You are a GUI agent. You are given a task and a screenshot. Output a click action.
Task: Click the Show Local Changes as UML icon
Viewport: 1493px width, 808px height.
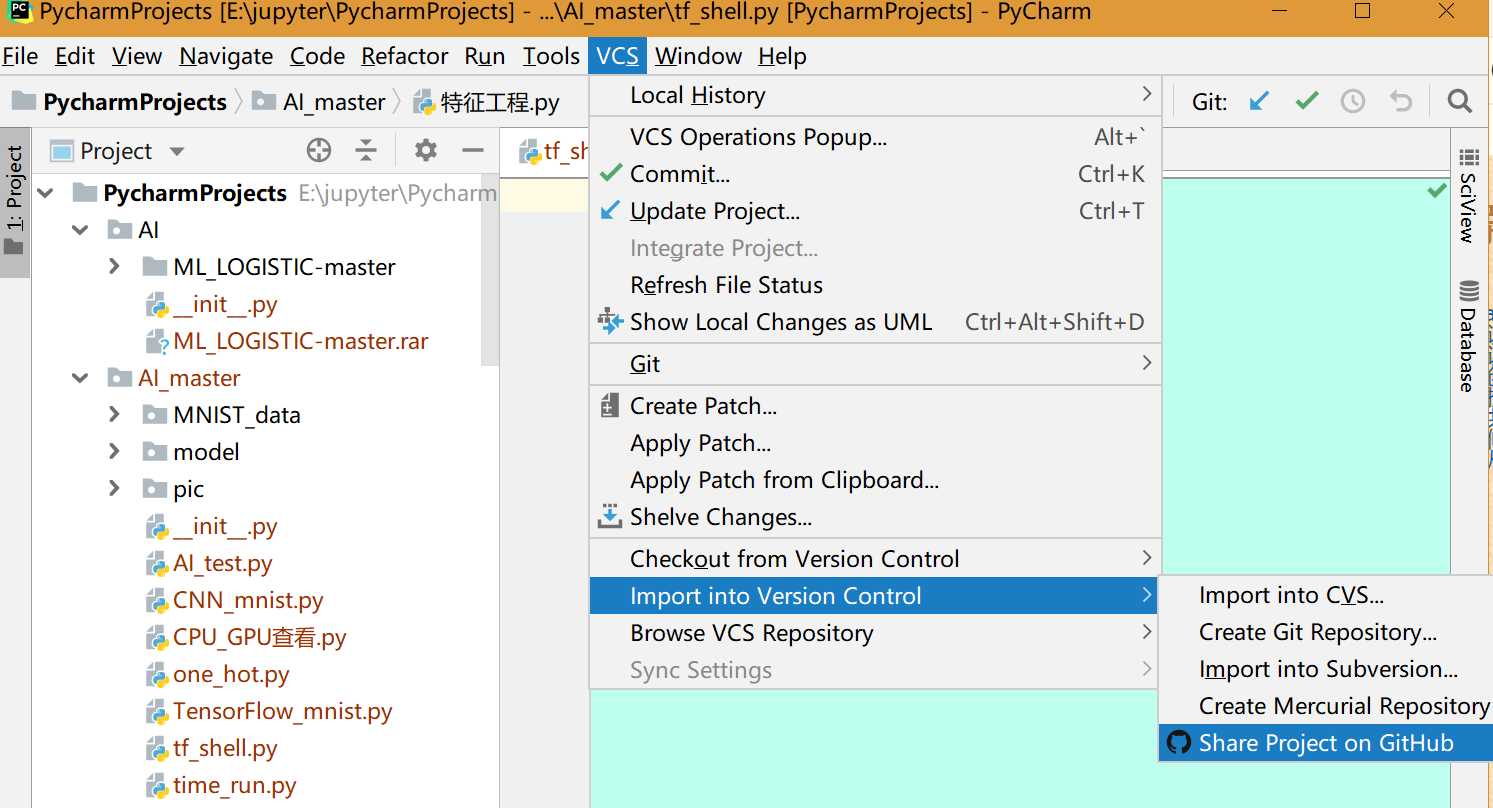(x=609, y=321)
